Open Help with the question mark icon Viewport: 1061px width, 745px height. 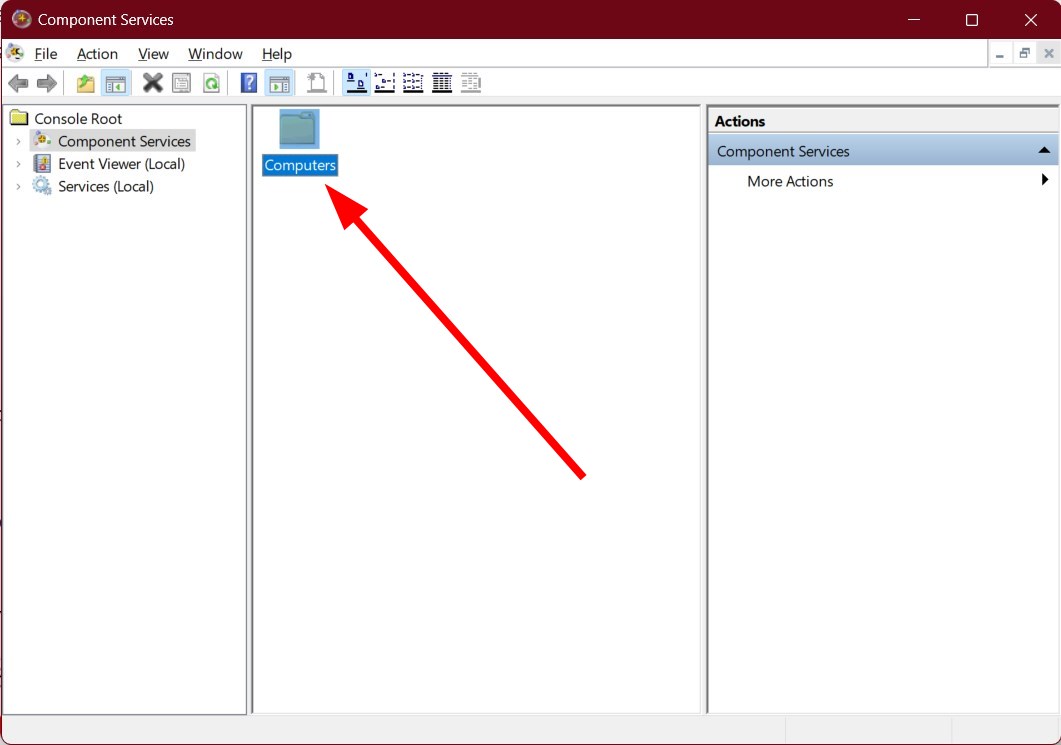pos(249,83)
